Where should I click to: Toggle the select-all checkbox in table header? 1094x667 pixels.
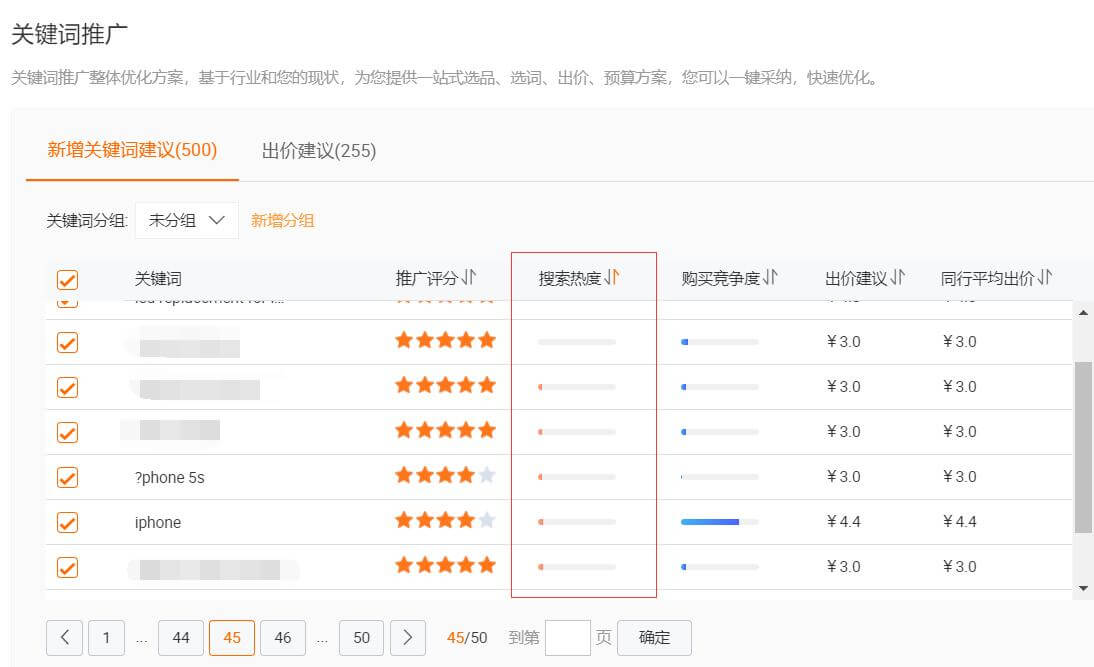pos(67,280)
